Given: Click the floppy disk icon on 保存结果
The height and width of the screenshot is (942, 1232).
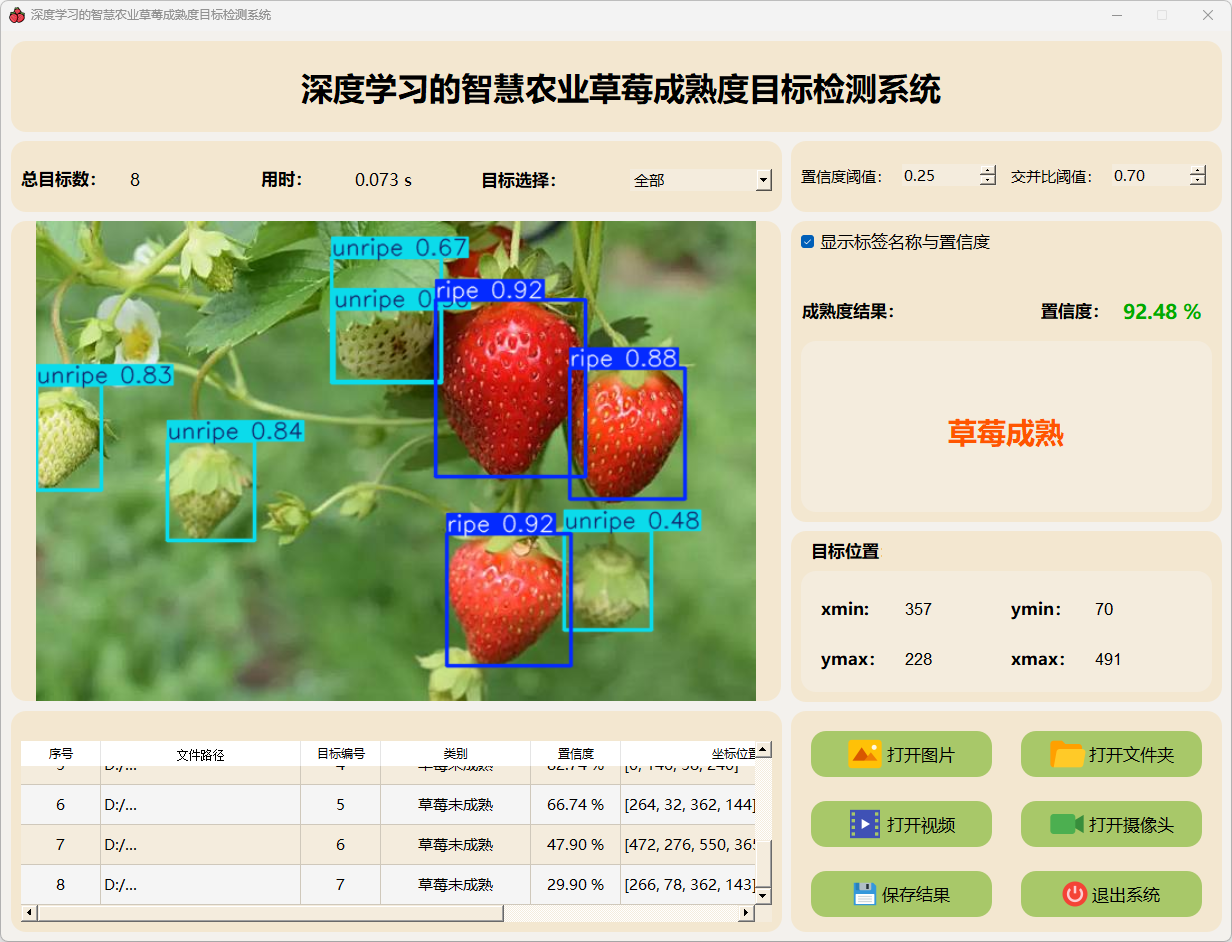Looking at the screenshot, I should tap(864, 894).
